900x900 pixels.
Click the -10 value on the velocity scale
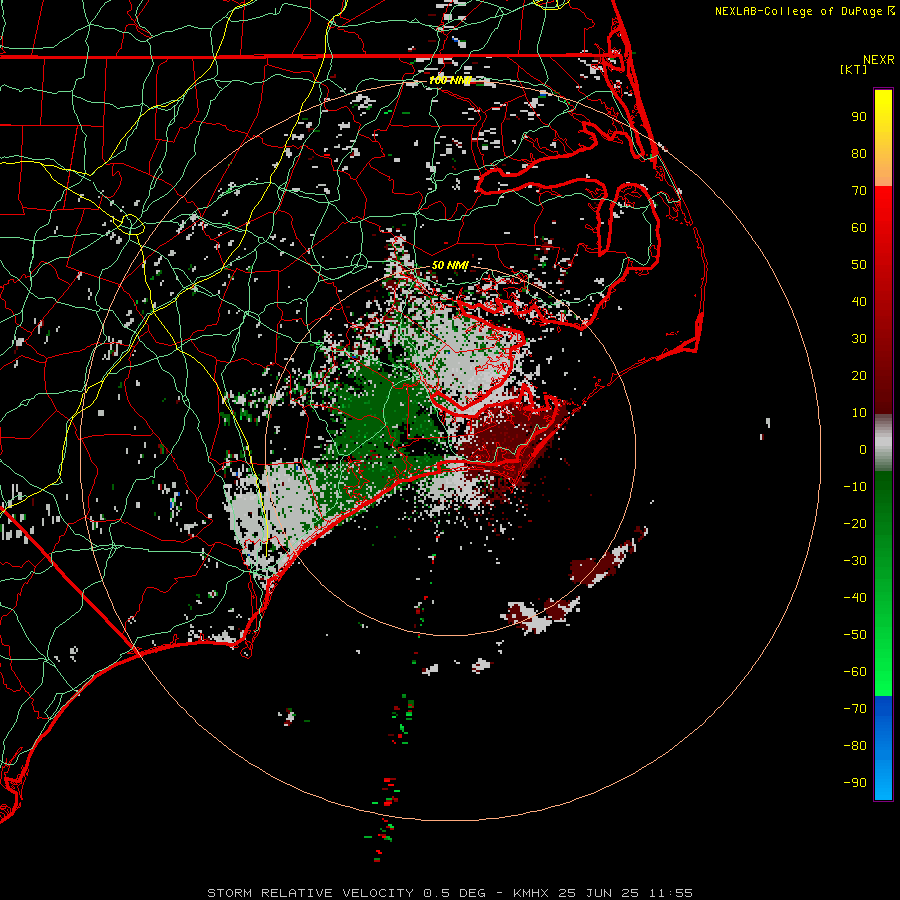pyautogui.click(x=855, y=487)
